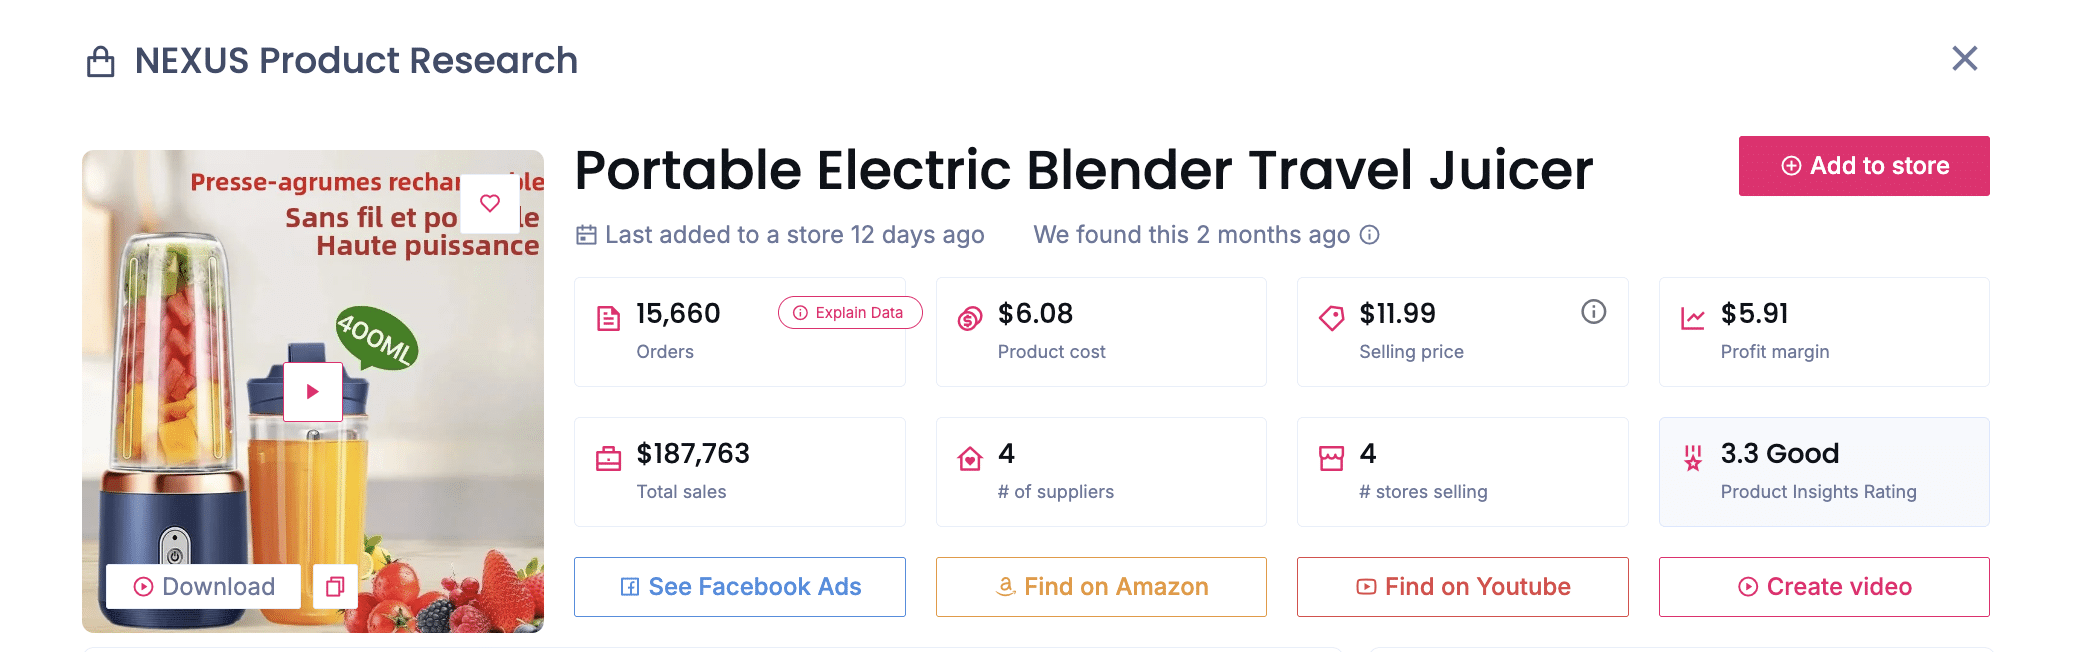Screen dimensions: 2074x652
Task: Click the suppliers home icon
Action: (x=969, y=455)
